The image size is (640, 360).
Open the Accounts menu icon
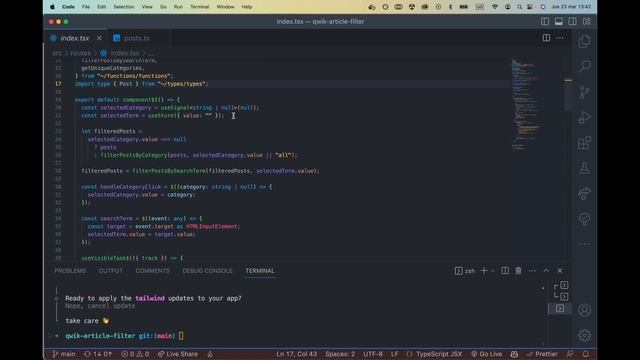tap(584, 310)
